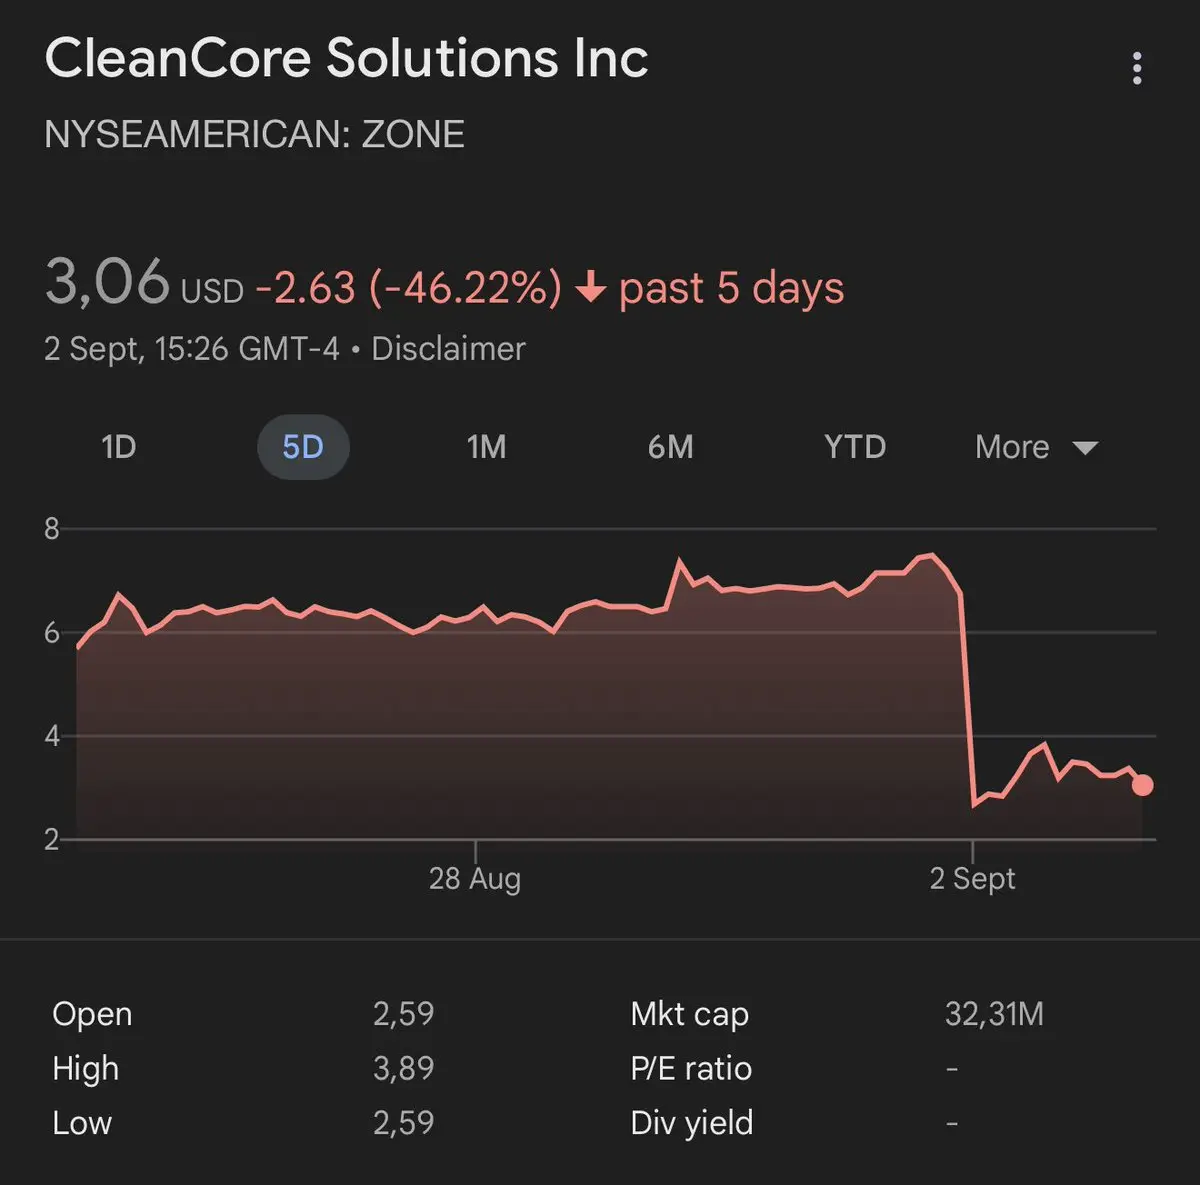This screenshot has height=1185, width=1200.
Task: Click the Div yield label
Action: [691, 1123]
